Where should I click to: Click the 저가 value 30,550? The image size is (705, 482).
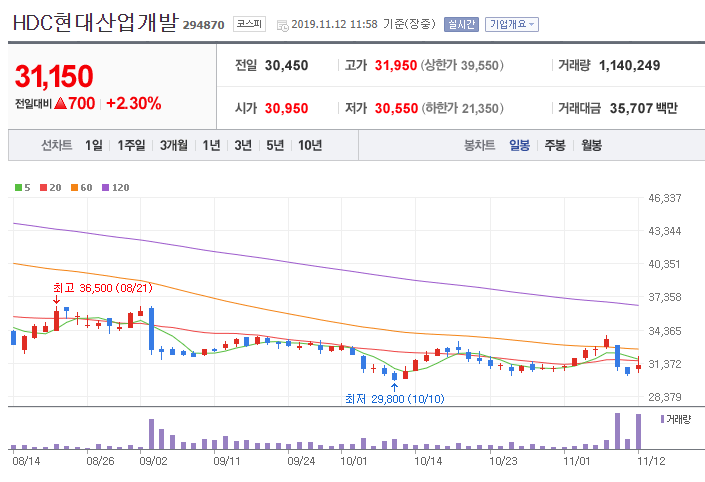397,108
